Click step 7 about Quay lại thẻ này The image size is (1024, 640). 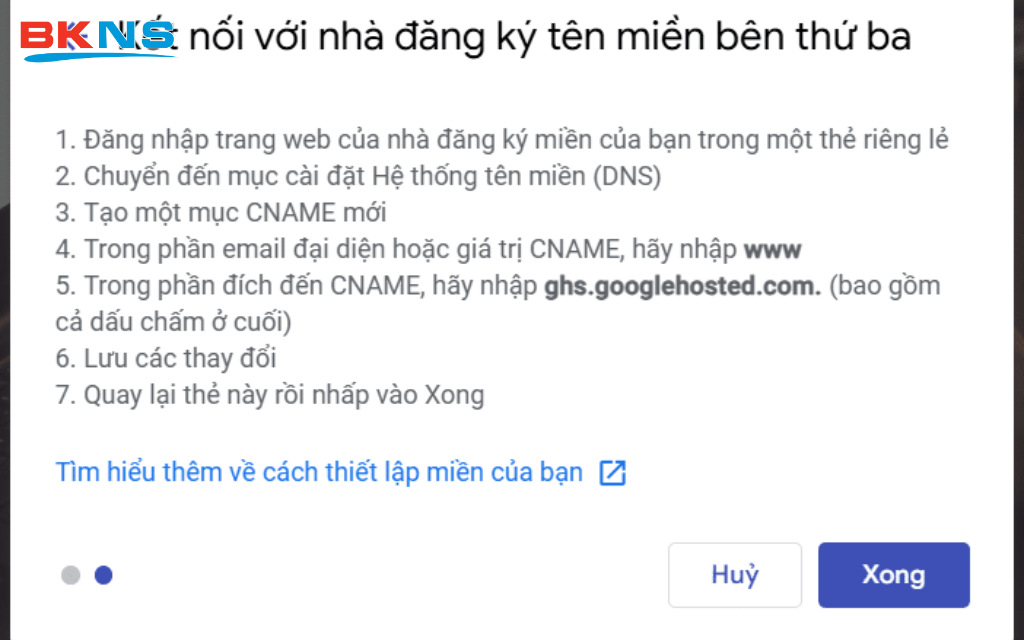pyautogui.click(x=270, y=395)
